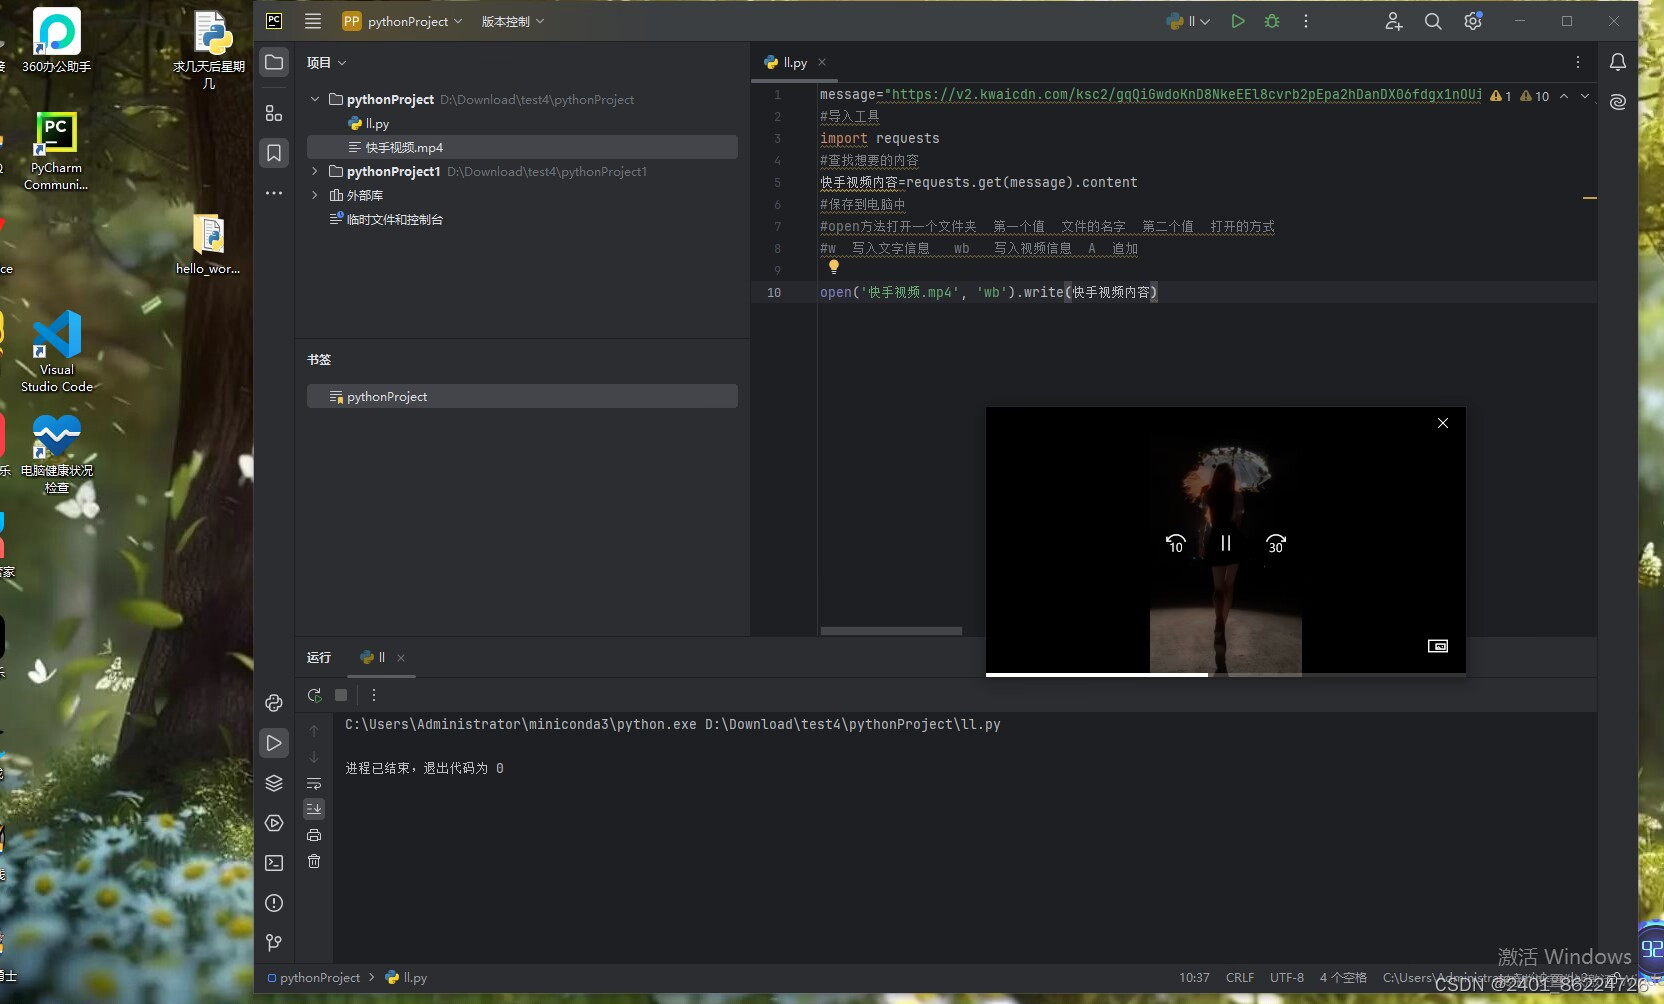Open the Python Console tool window
This screenshot has height=1004, width=1664.
click(274, 703)
